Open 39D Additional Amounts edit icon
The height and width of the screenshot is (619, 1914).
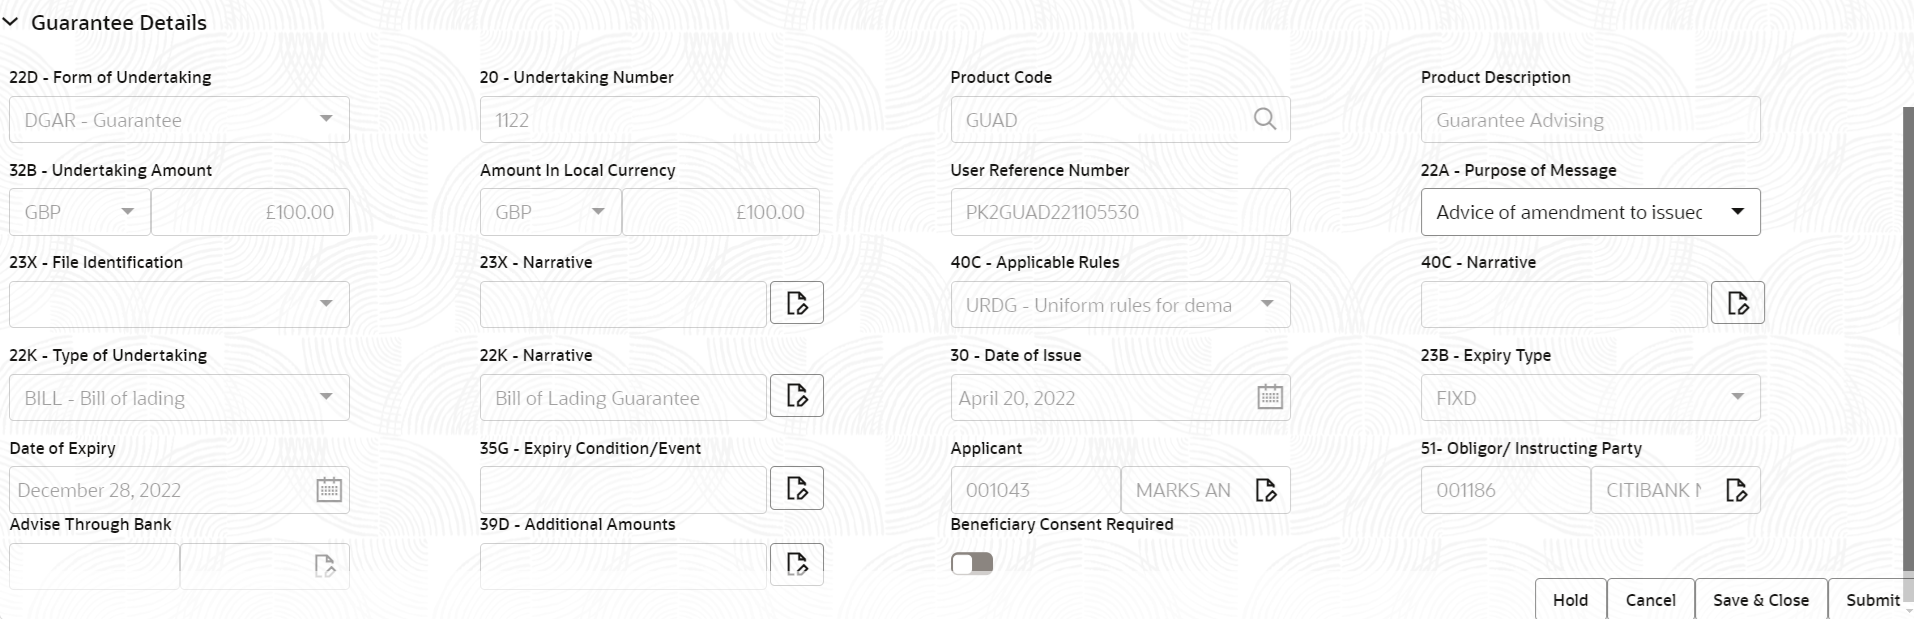pyautogui.click(x=797, y=565)
